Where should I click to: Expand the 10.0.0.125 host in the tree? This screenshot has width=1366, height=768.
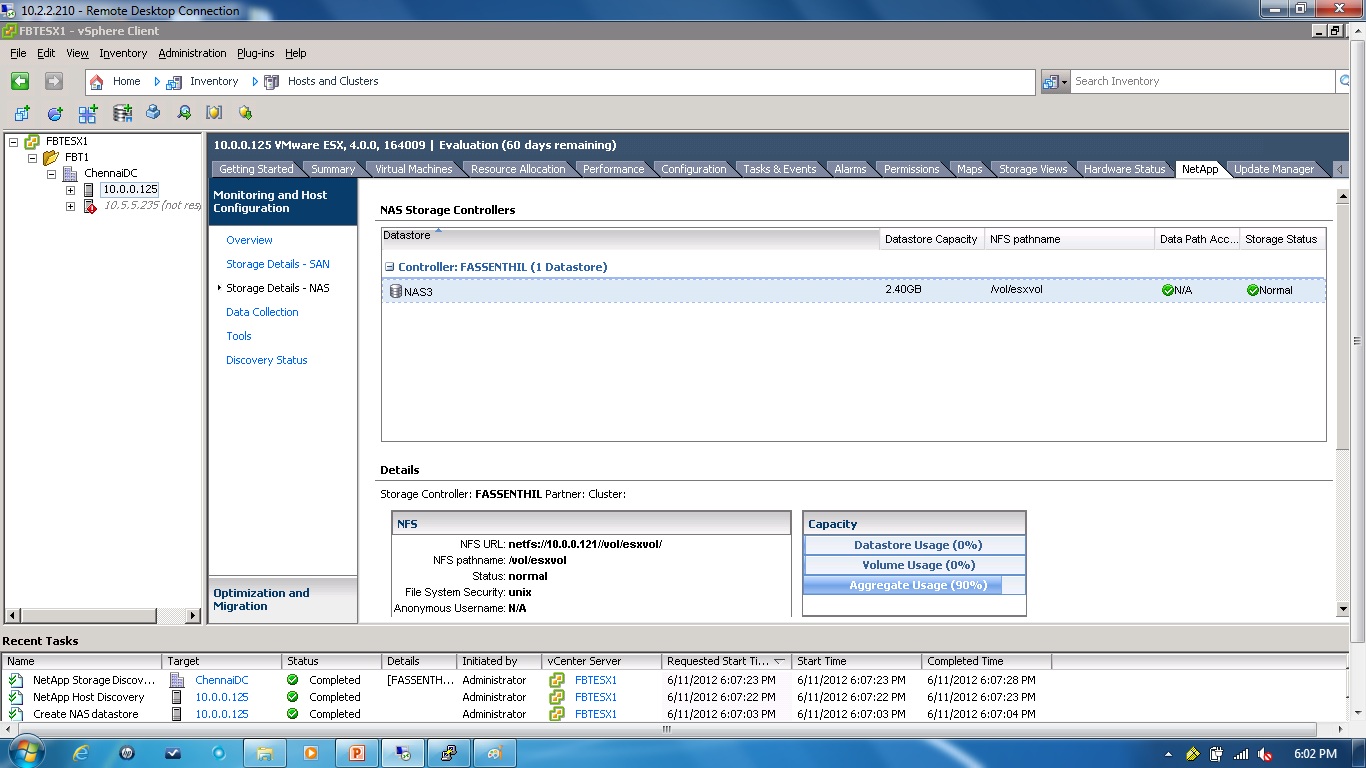click(70, 189)
